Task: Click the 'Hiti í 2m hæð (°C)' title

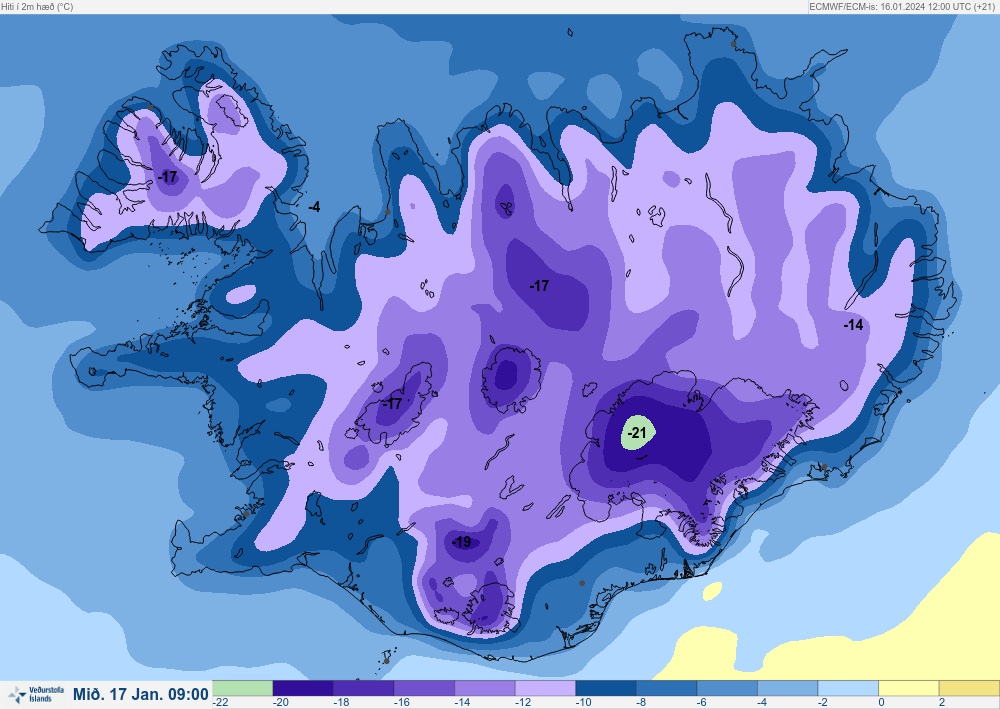Action: 37,6
